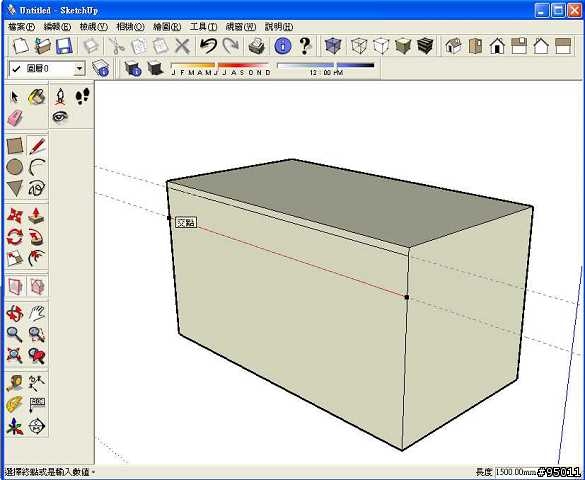Adjust the month shadow date slider
The width and height of the screenshot is (585, 480).
click(x=220, y=66)
